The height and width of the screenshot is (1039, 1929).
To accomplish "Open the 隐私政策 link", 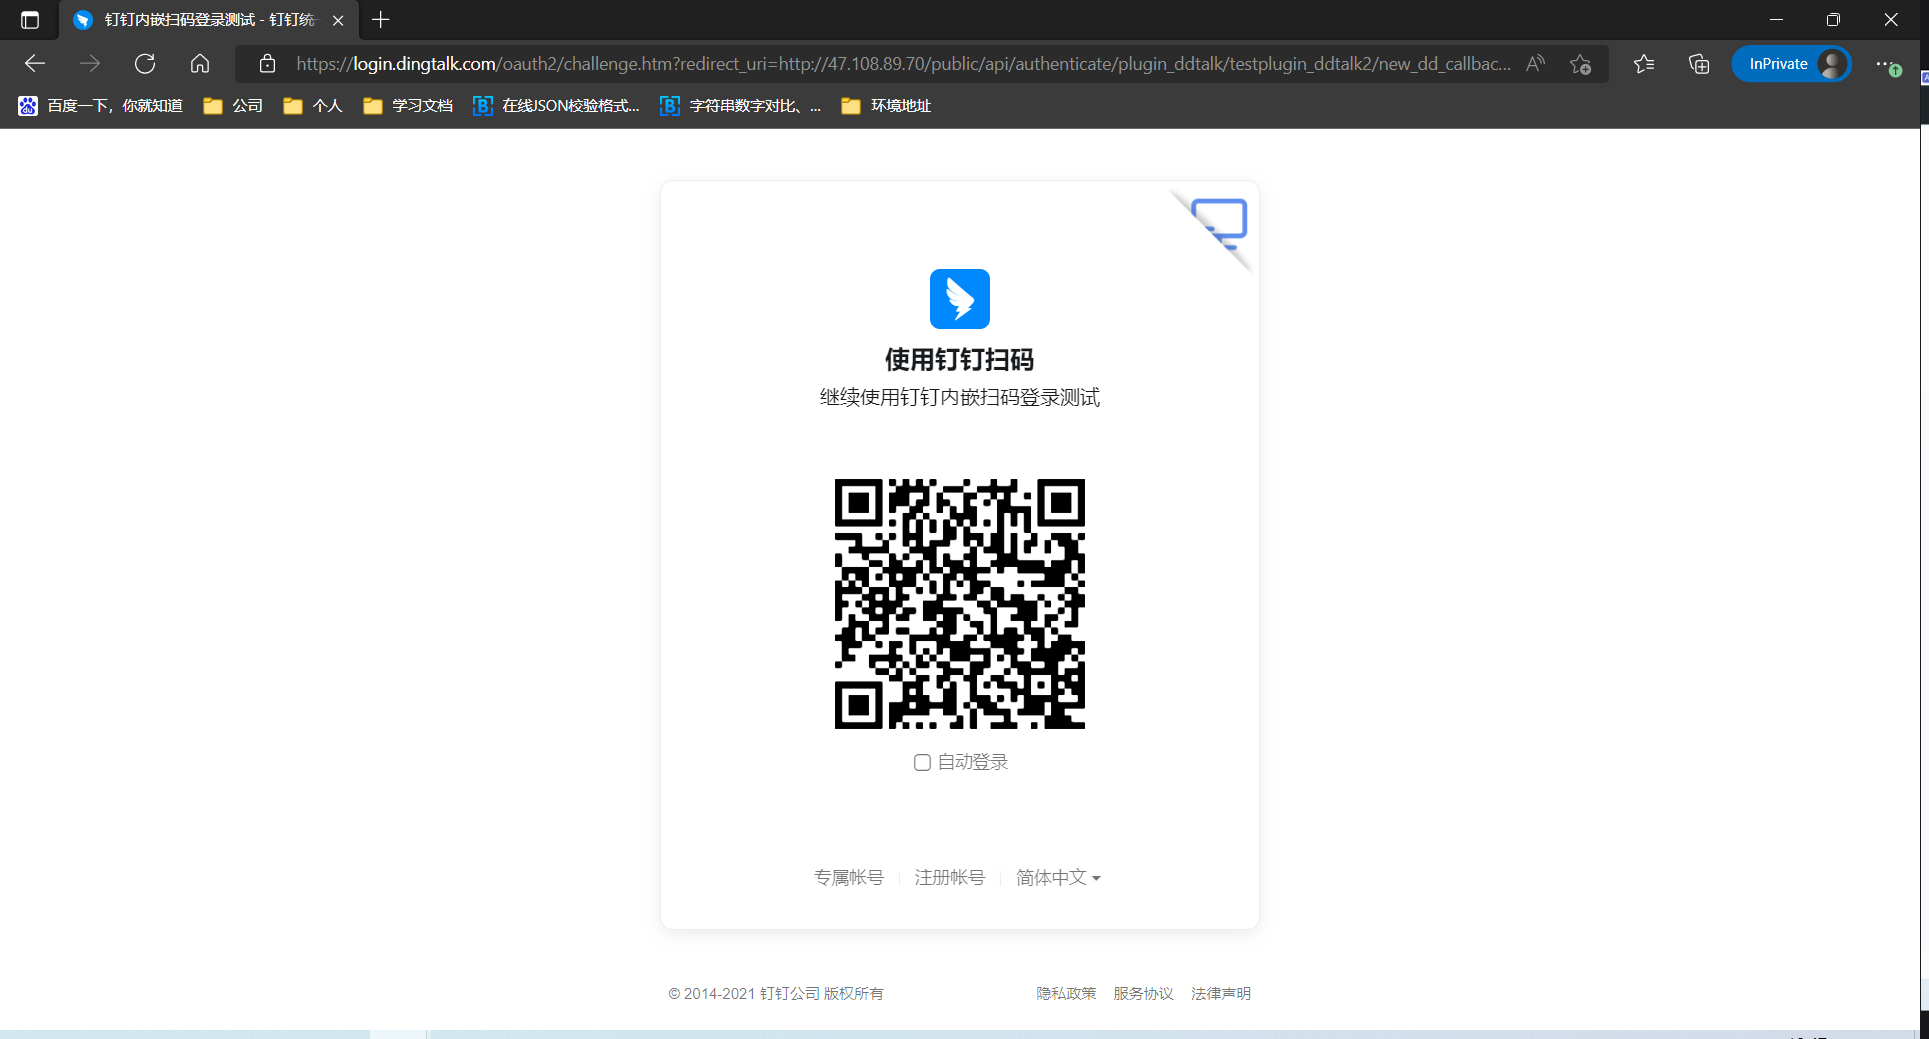I will click(x=1066, y=994).
